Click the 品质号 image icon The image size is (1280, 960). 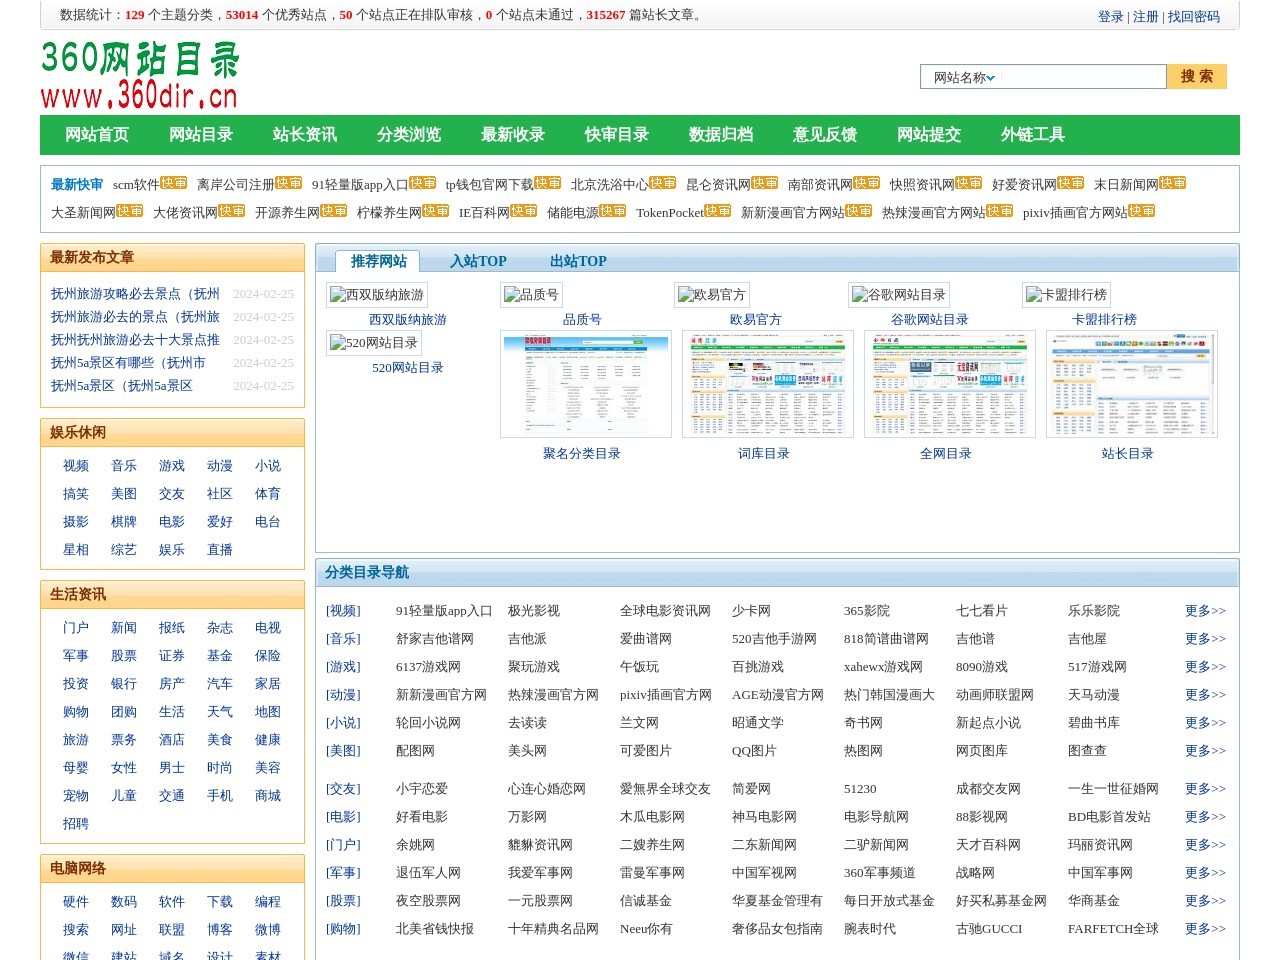pyautogui.click(x=531, y=295)
